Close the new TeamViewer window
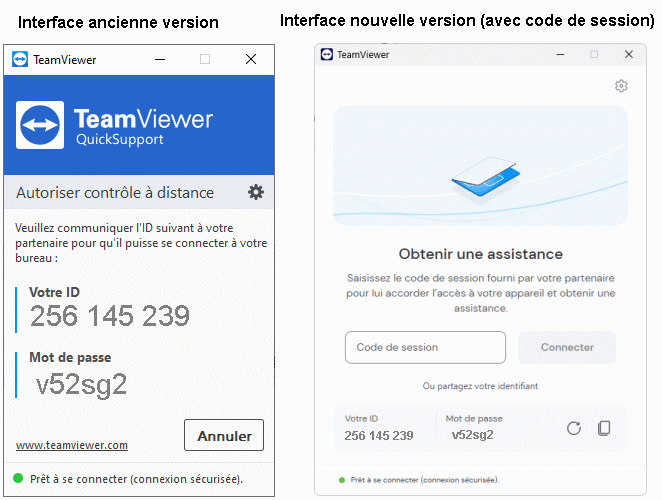 coord(629,54)
